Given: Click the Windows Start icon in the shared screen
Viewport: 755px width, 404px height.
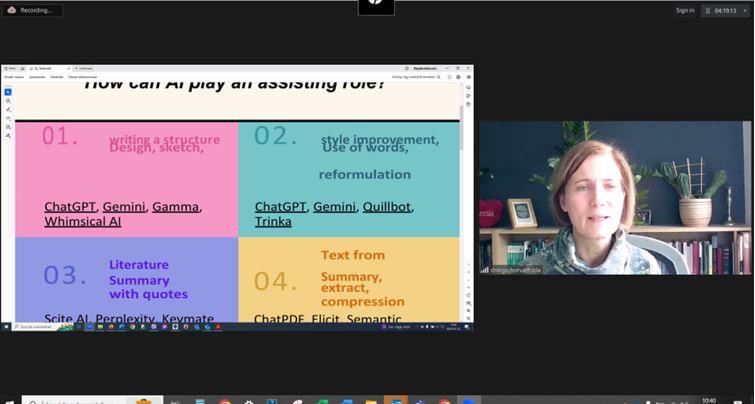Looking at the screenshot, I should click(x=6, y=326).
